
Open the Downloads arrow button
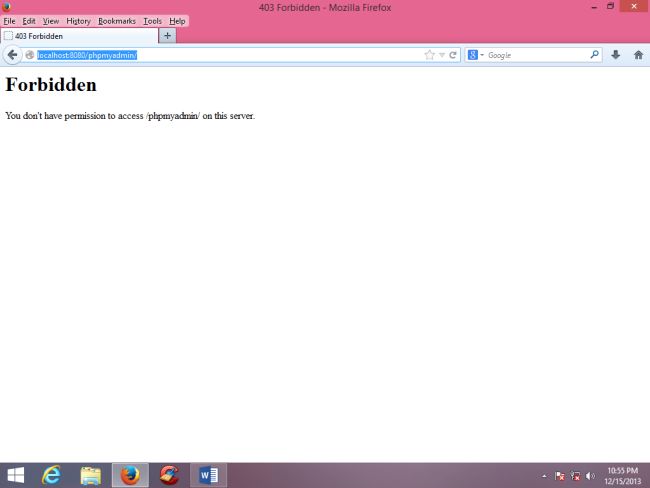[x=616, y=55]
